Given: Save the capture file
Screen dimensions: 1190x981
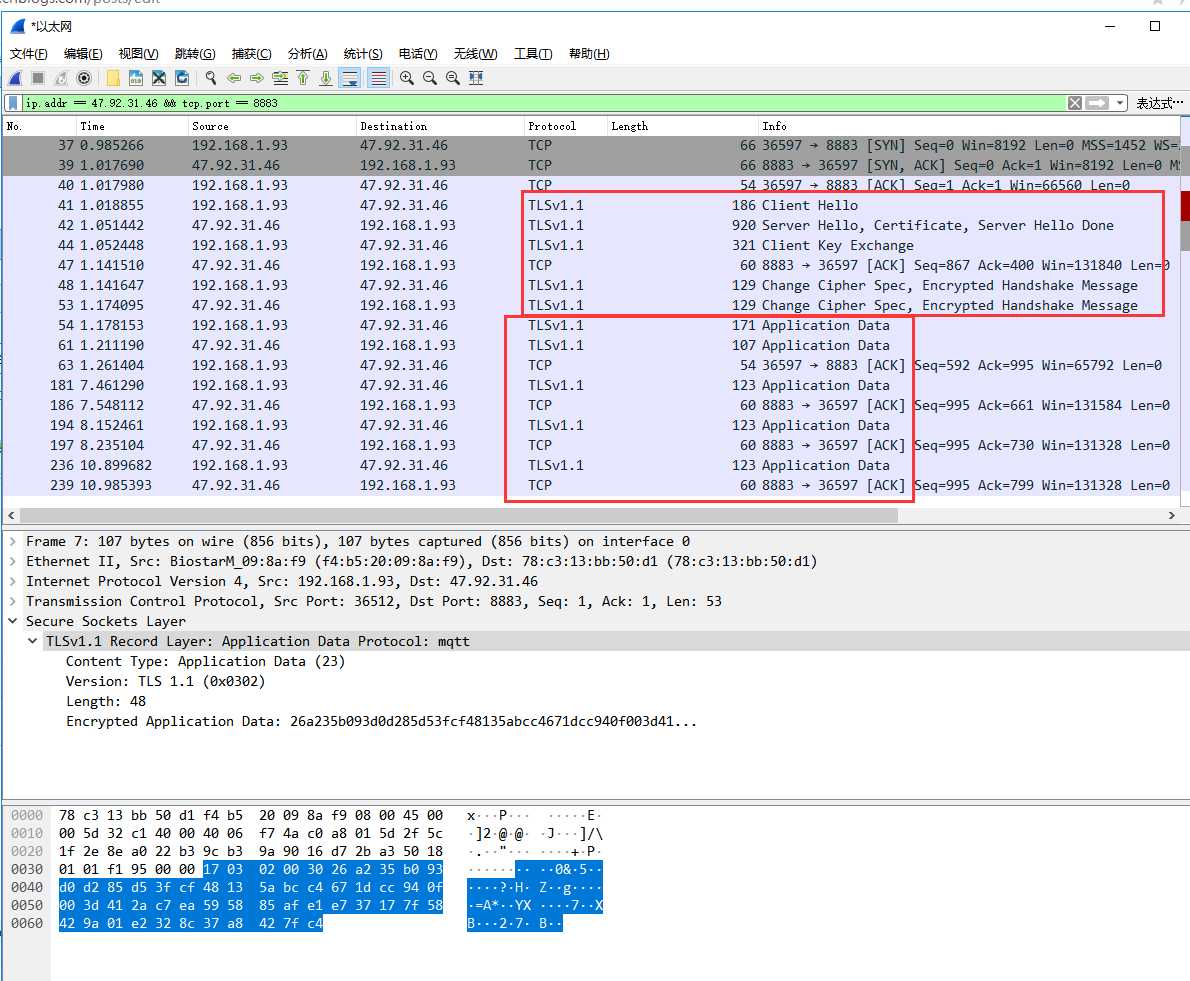Looking at the screenshot, I should [x=136, y=78].
